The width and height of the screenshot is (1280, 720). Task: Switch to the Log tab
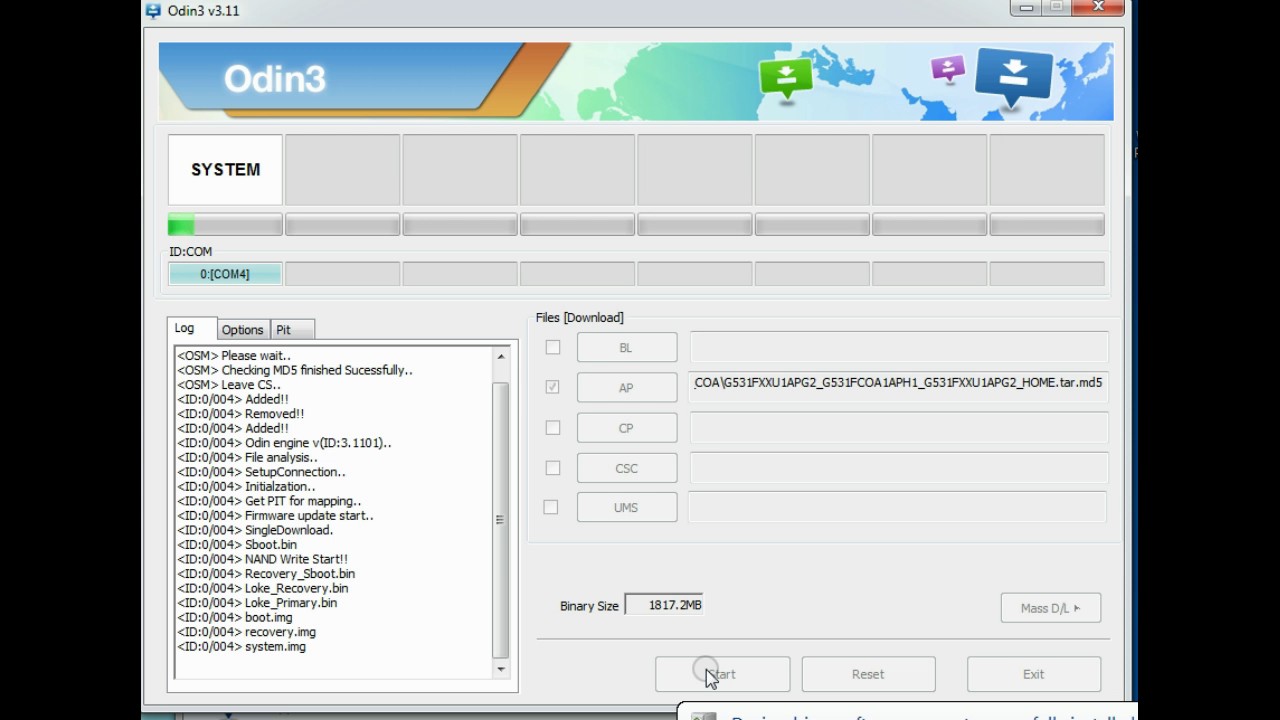tap(192, 328)
